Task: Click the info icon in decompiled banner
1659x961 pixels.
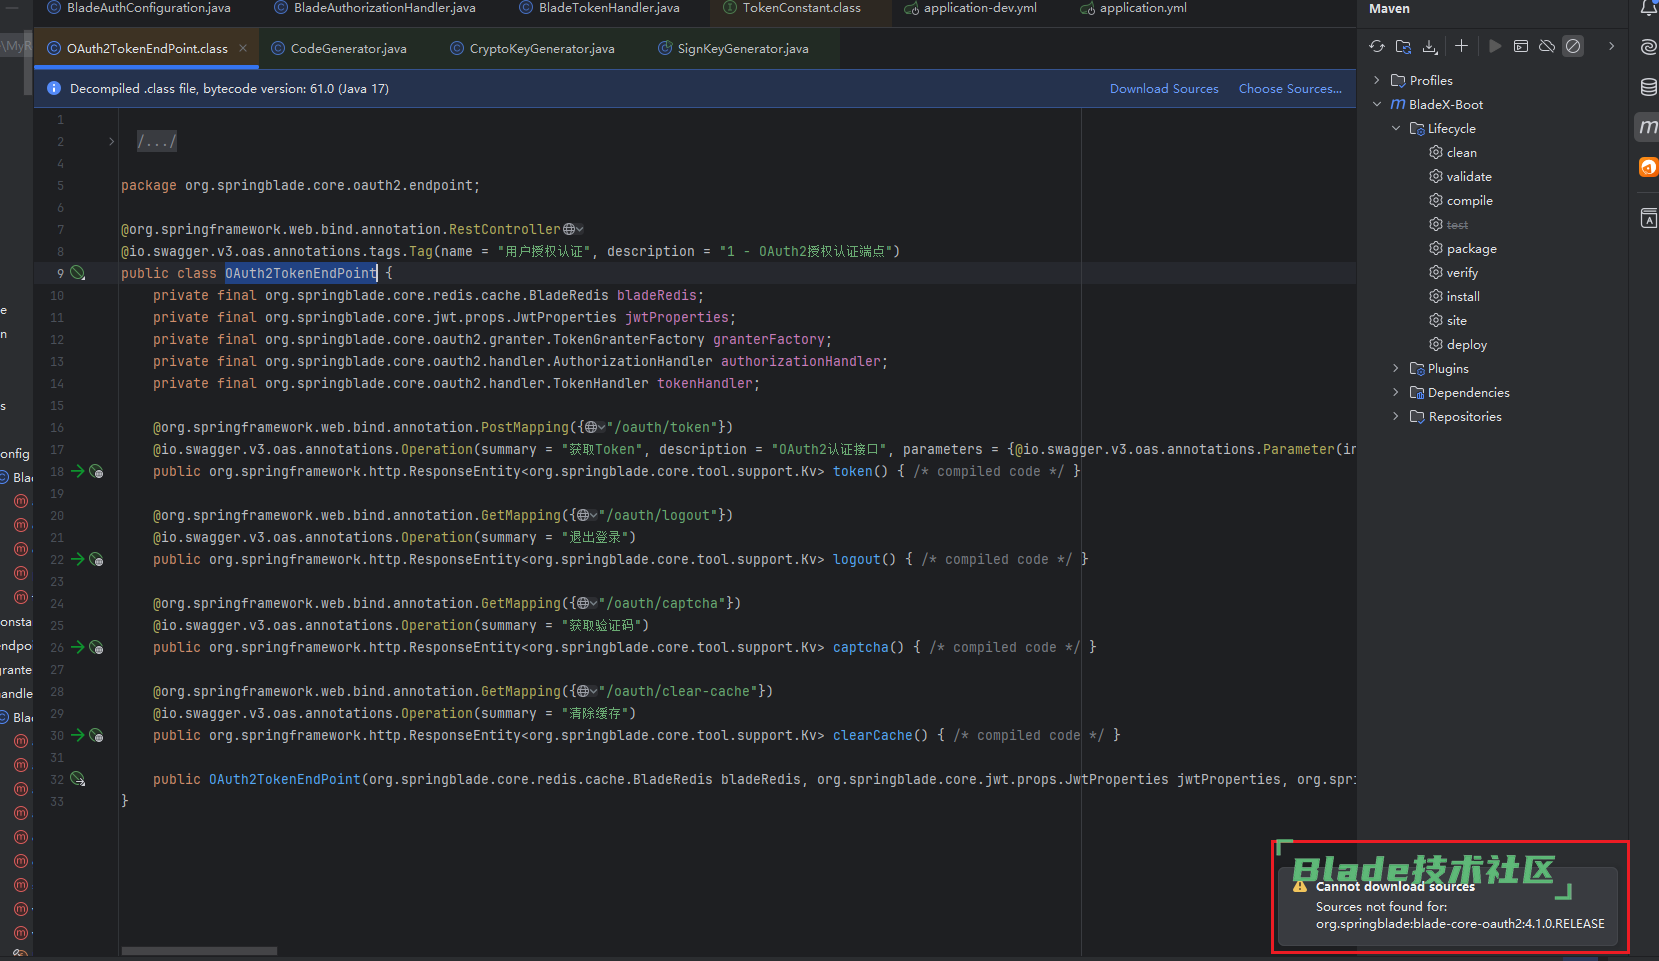Action: 54,88
